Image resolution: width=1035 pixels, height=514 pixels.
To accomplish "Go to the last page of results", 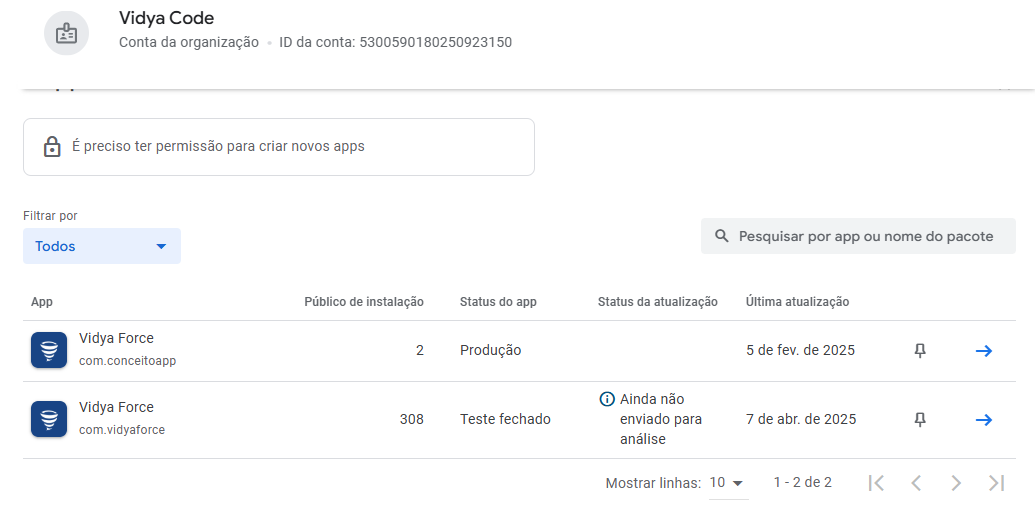I will pos(996,483).
